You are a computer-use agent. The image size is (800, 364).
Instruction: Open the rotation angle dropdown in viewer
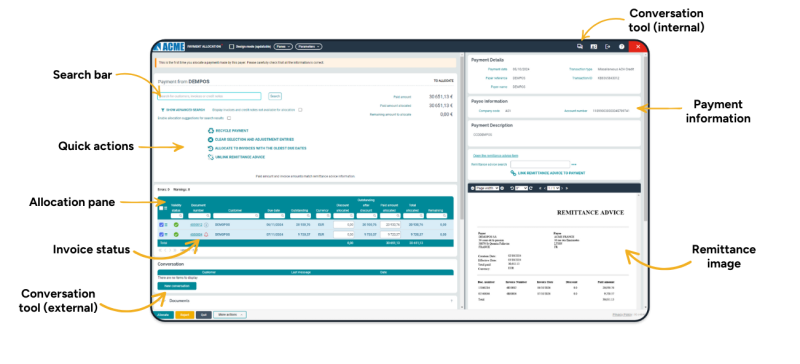coord(521,188)
